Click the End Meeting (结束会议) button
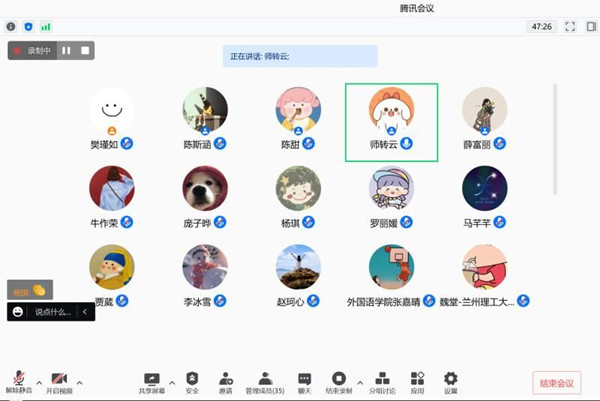 (556, 383)
